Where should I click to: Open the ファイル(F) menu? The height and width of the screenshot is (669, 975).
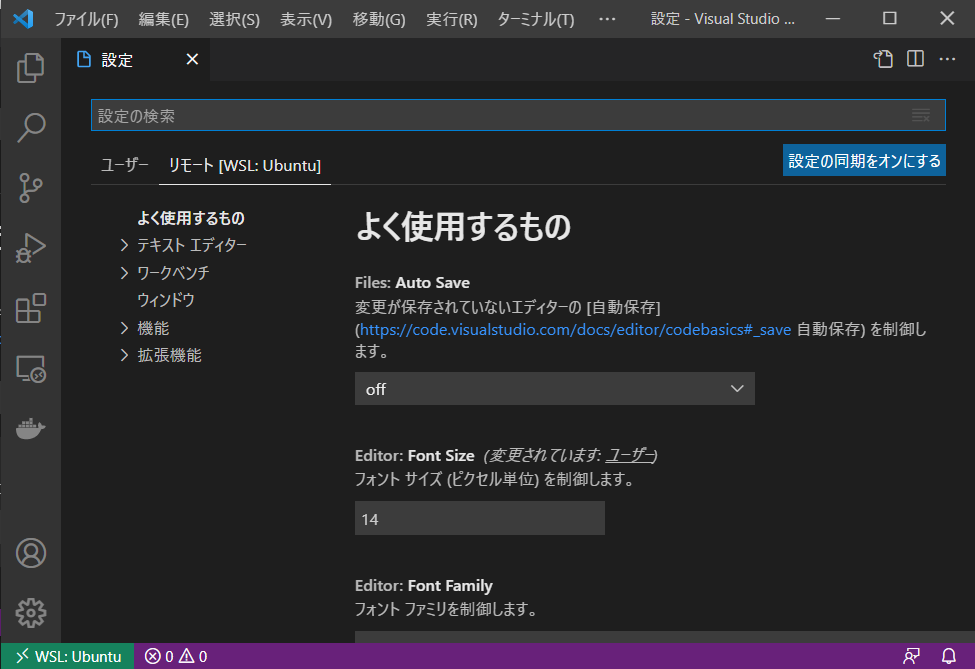point(86,19)
